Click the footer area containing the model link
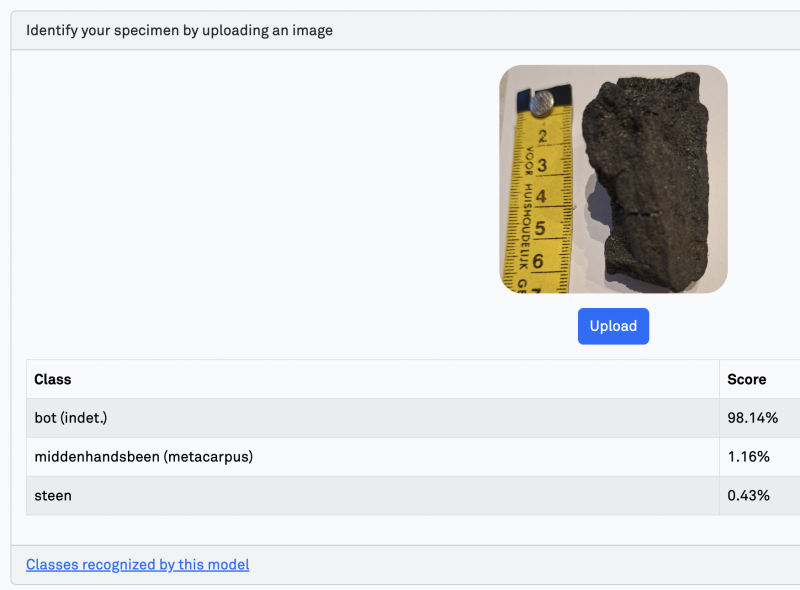 coord(400,564)
